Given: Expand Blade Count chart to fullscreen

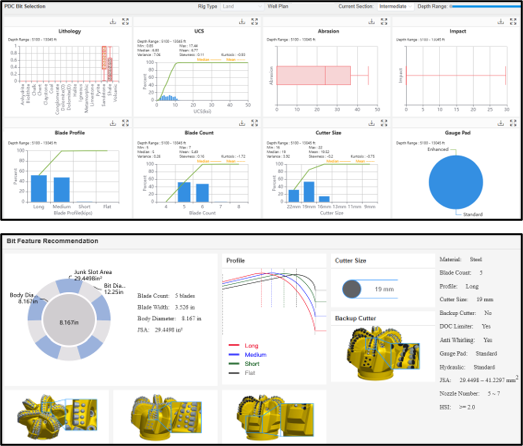Looking at the screenshot, I should point(254,123).
